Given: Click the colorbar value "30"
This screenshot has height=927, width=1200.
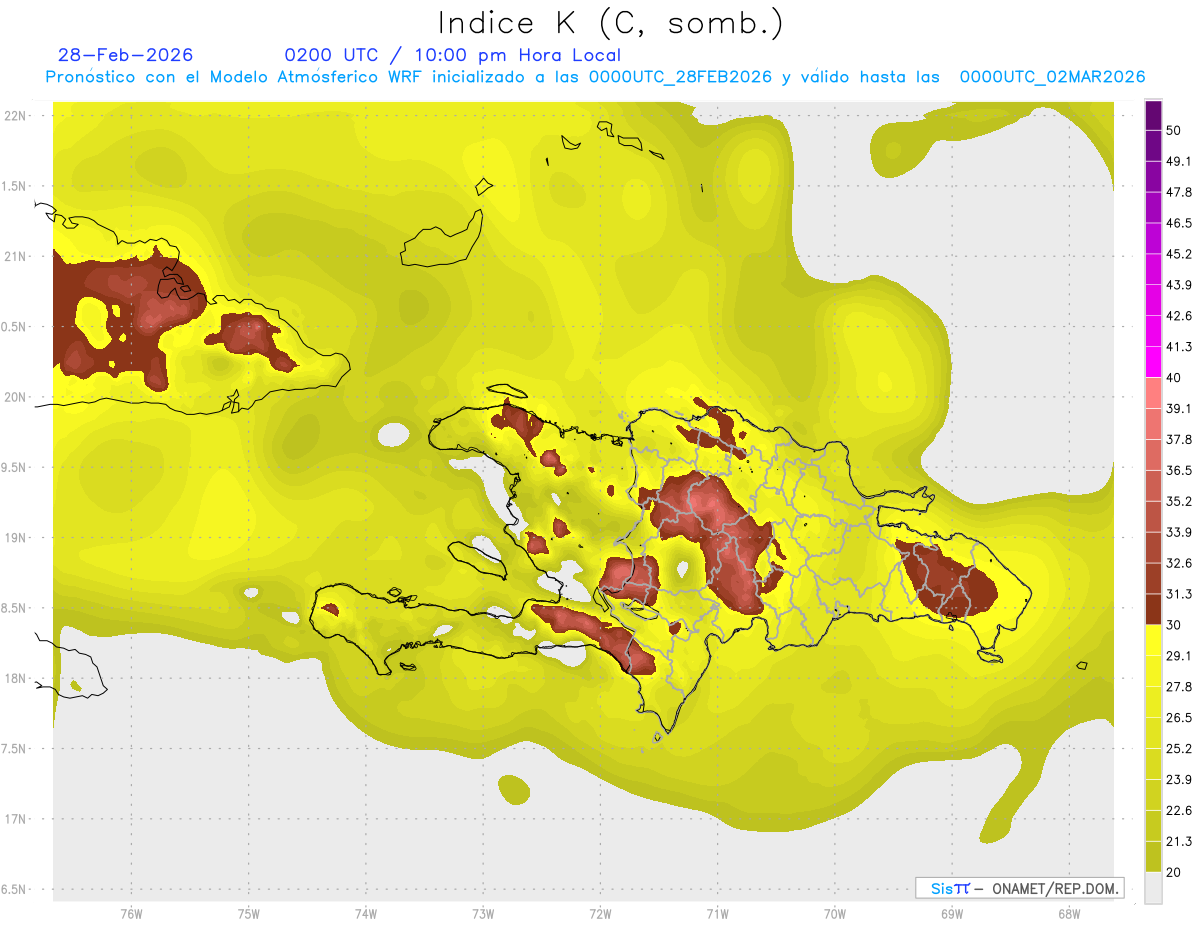Looking at the screenshot, I should click(x=1174, y=625).
